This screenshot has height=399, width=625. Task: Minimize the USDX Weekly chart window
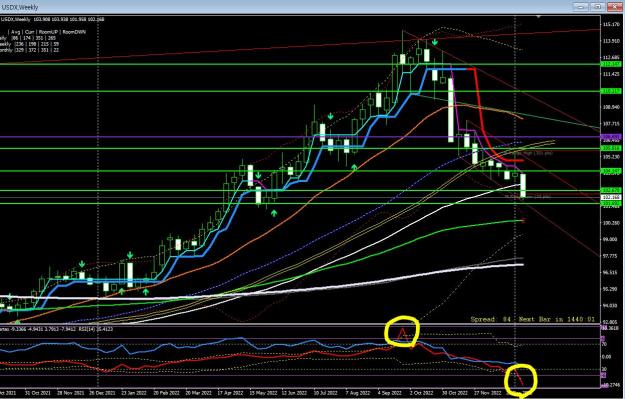[x=580, y=6]
